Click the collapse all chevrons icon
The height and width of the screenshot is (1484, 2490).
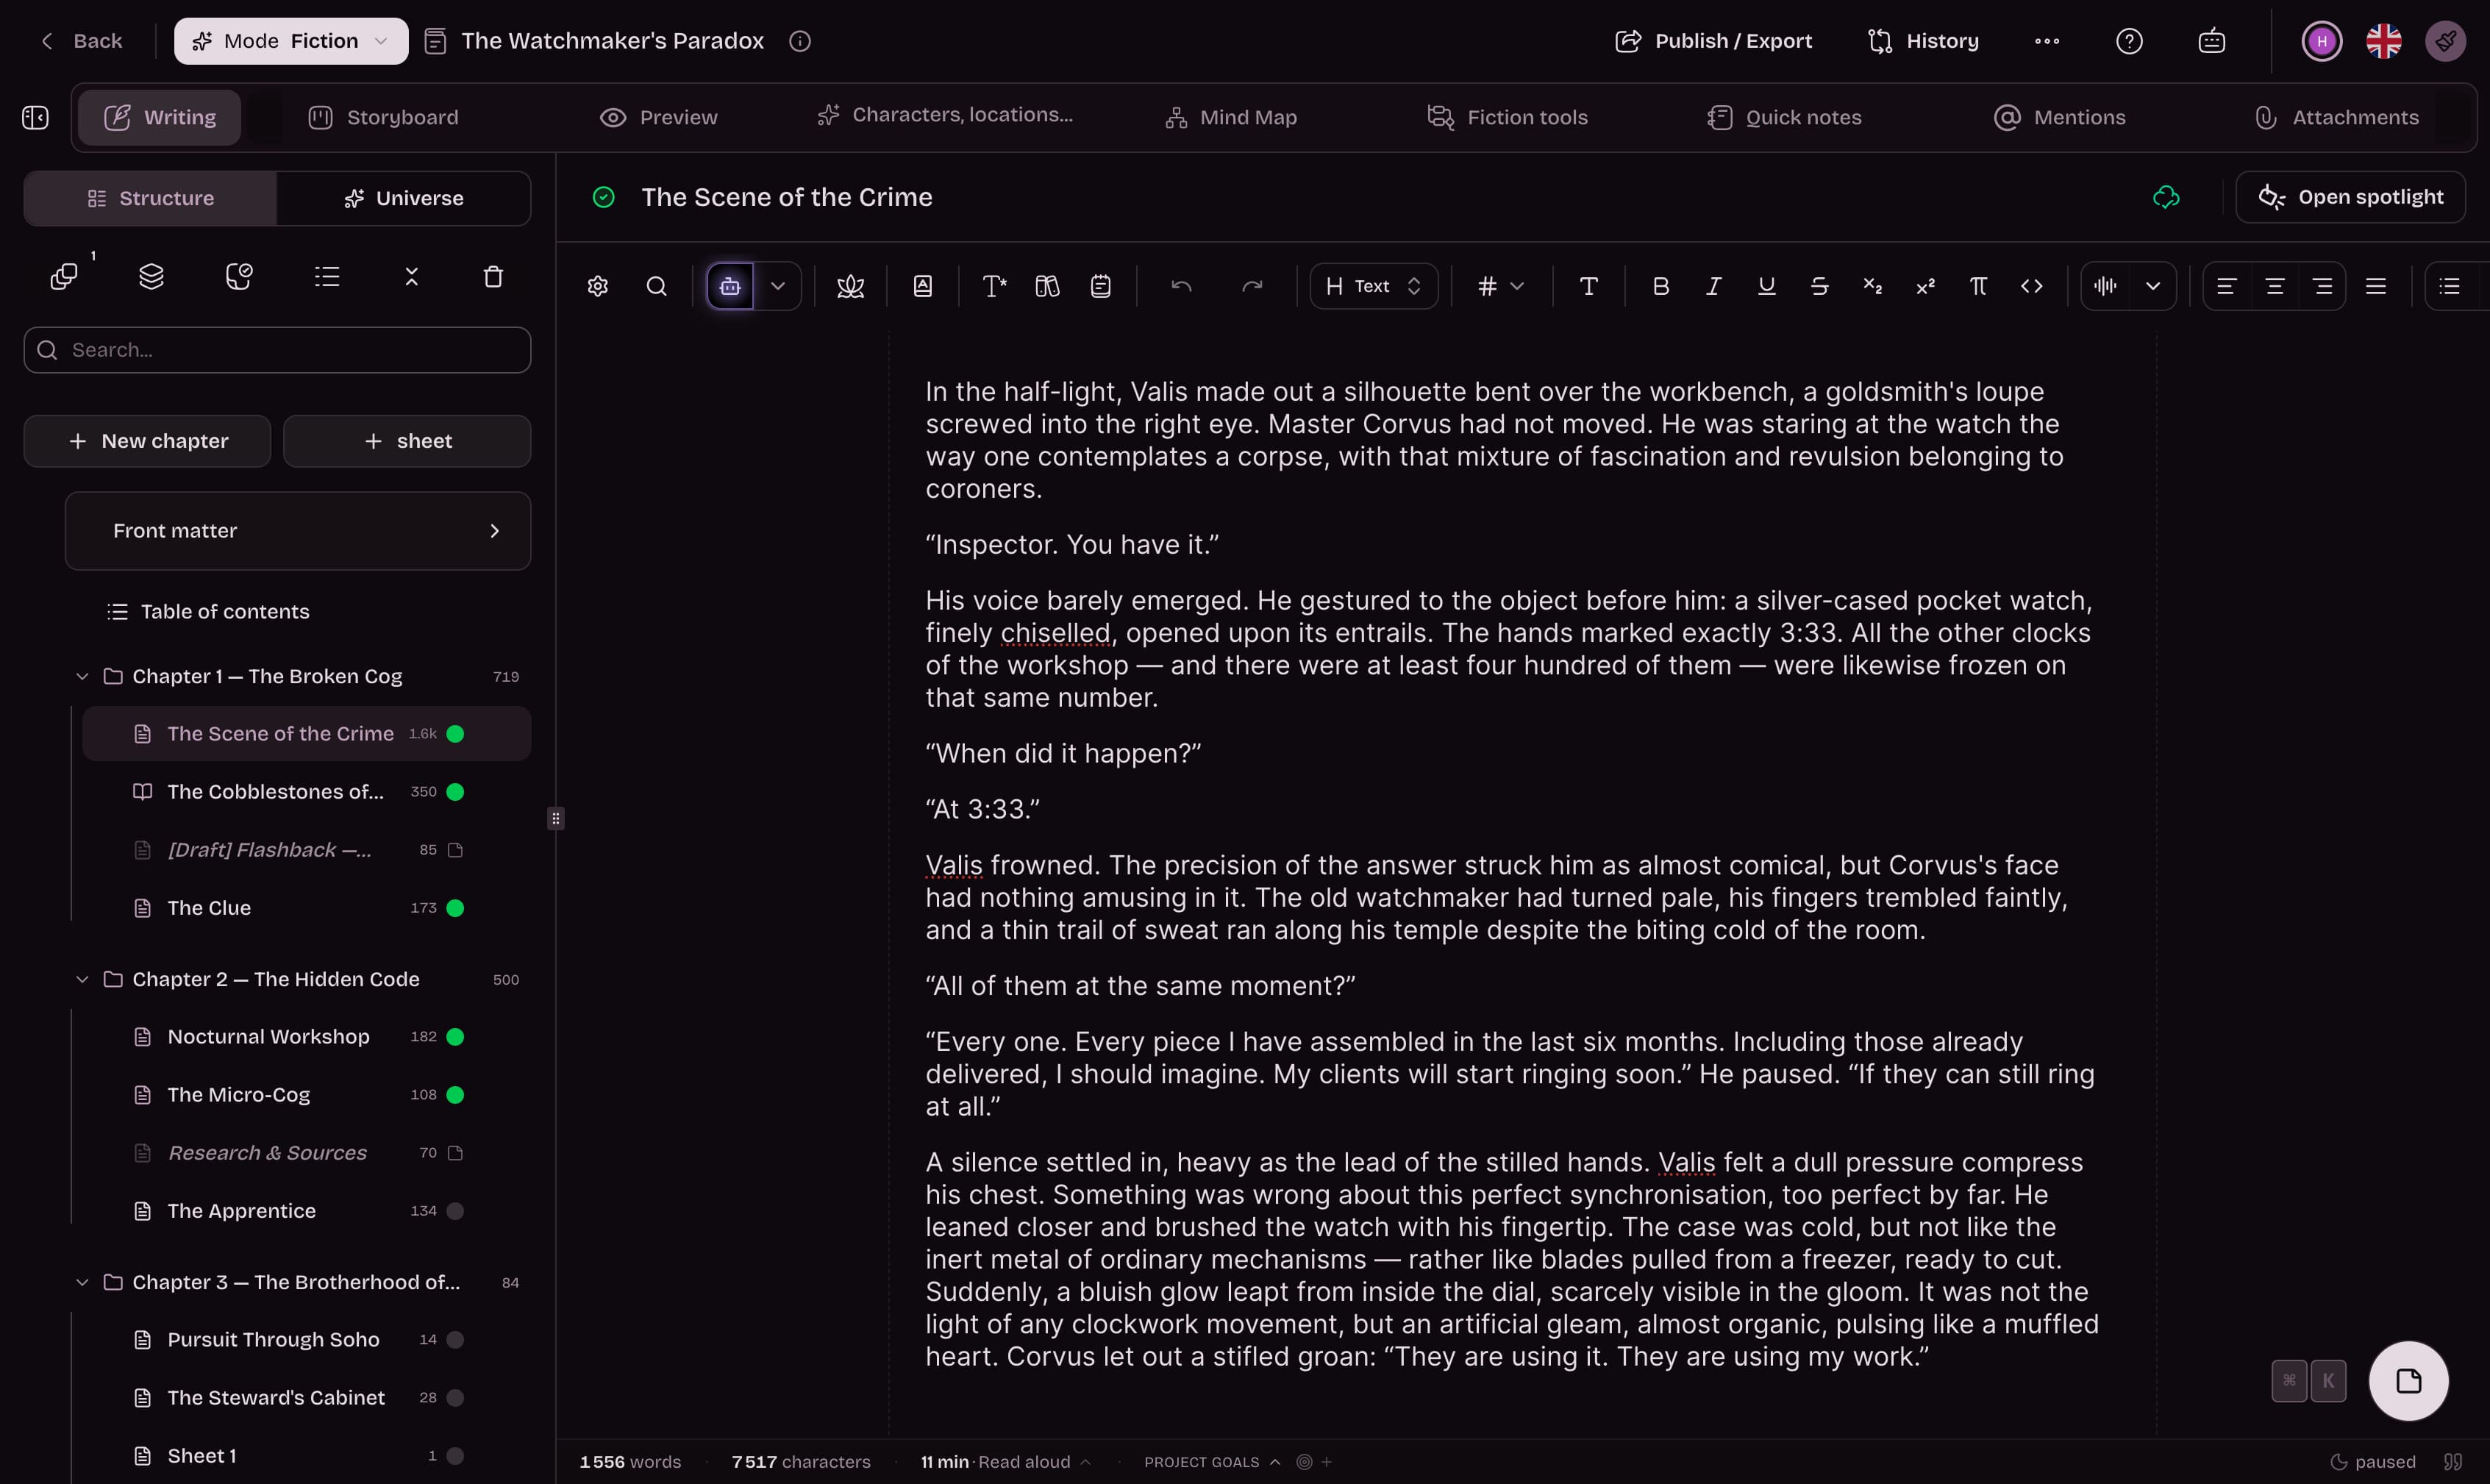pos(411,277)
